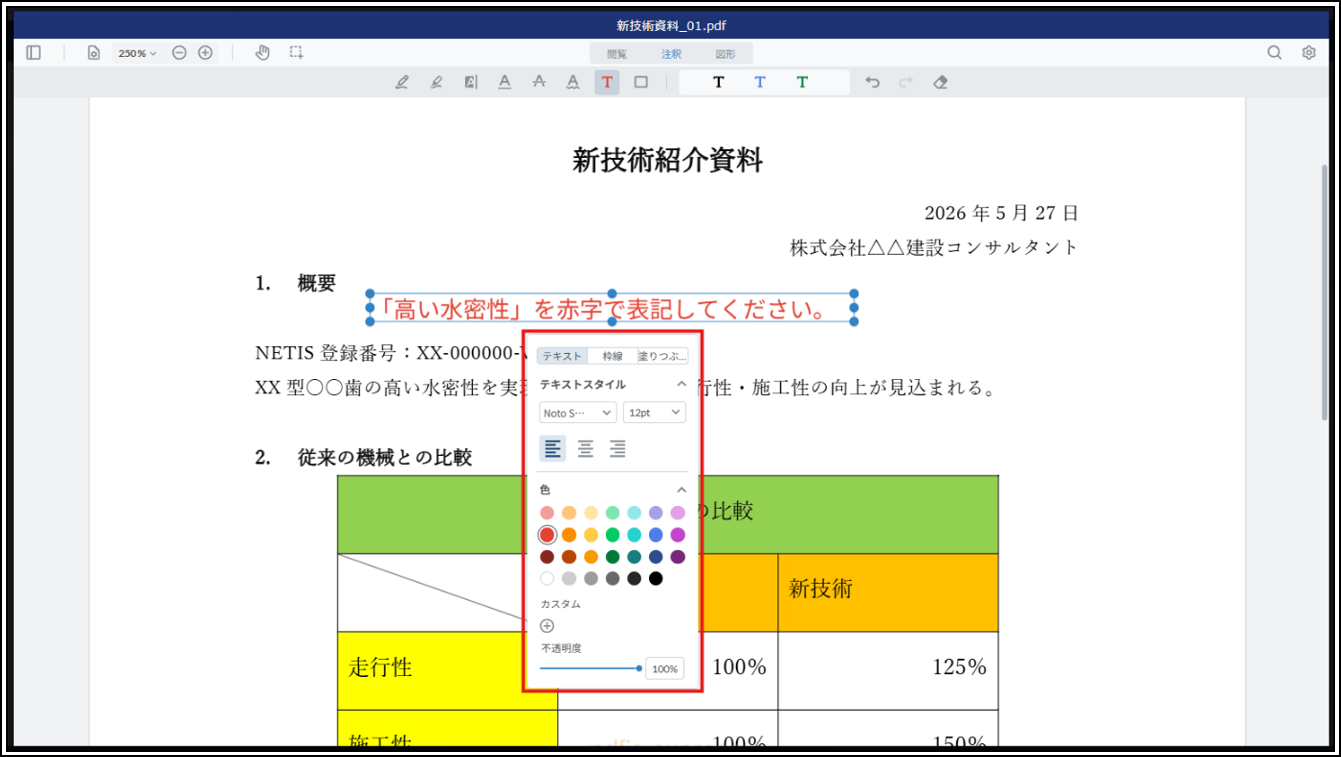Open the テキスト tab in style popup
The height and width of the screenshot is (757, 1341).
(562, 356)
